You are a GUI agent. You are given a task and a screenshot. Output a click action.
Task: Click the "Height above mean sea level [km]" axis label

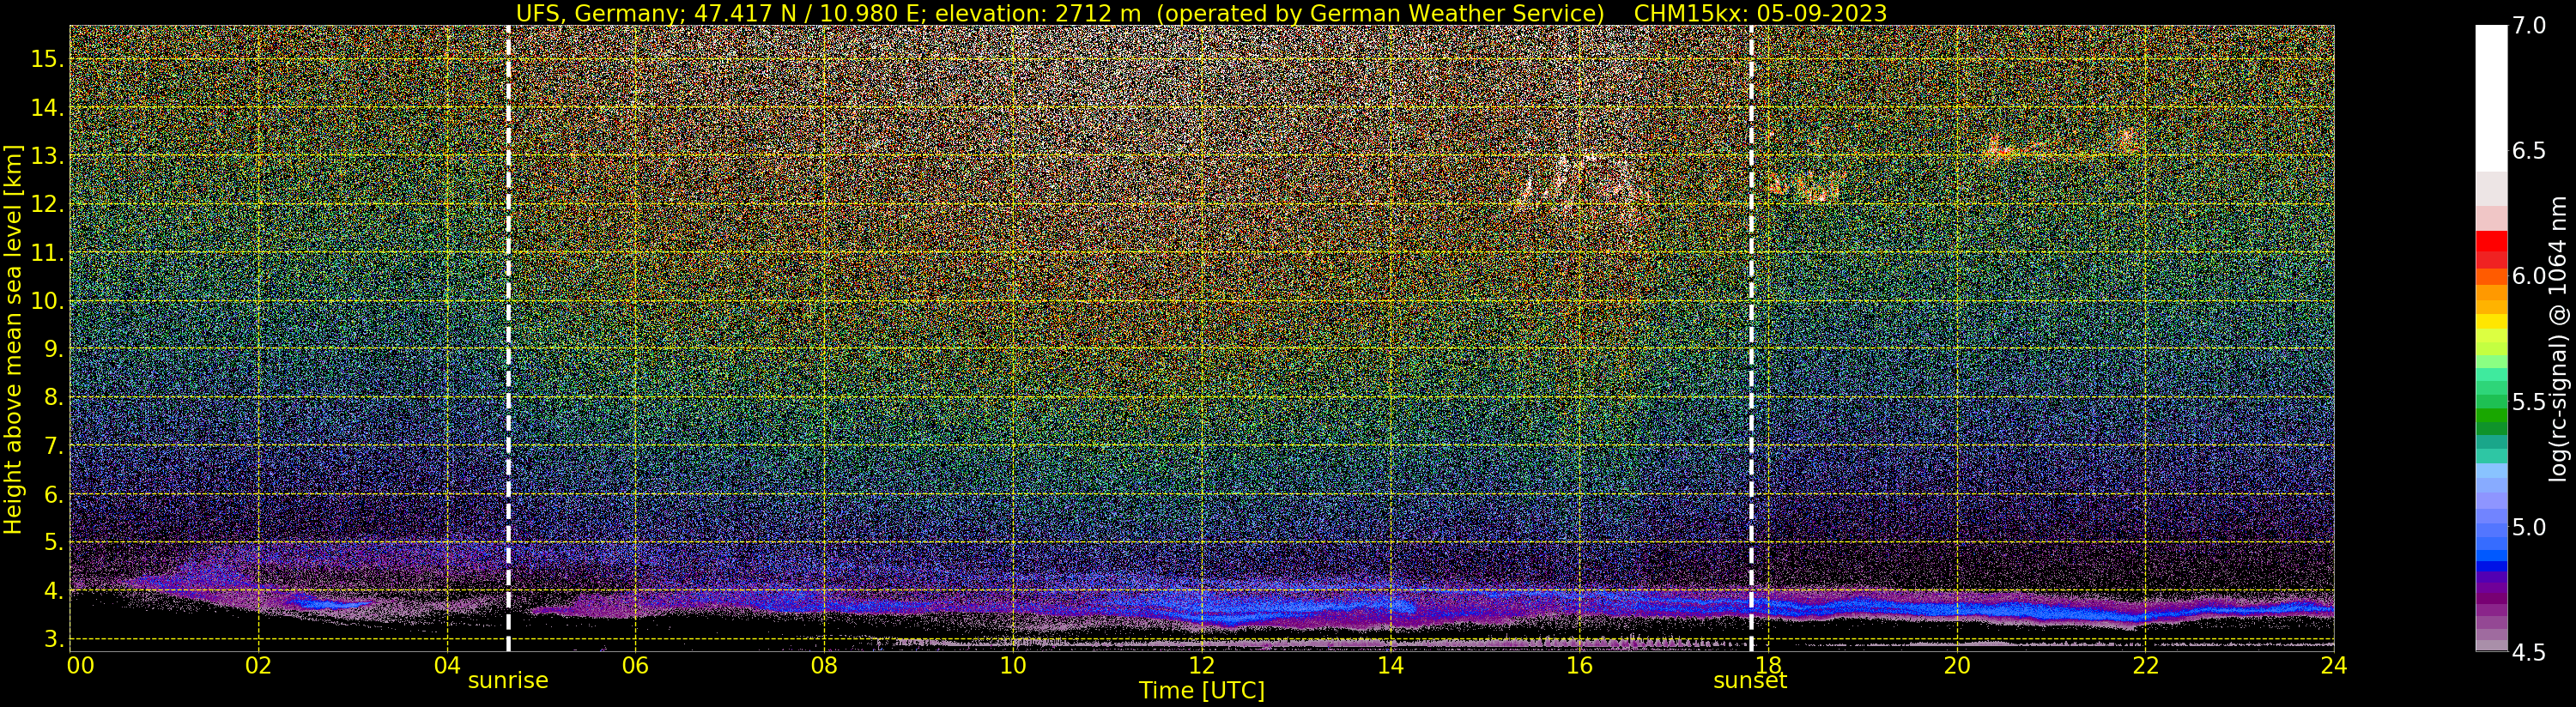[x=13, y=339]
